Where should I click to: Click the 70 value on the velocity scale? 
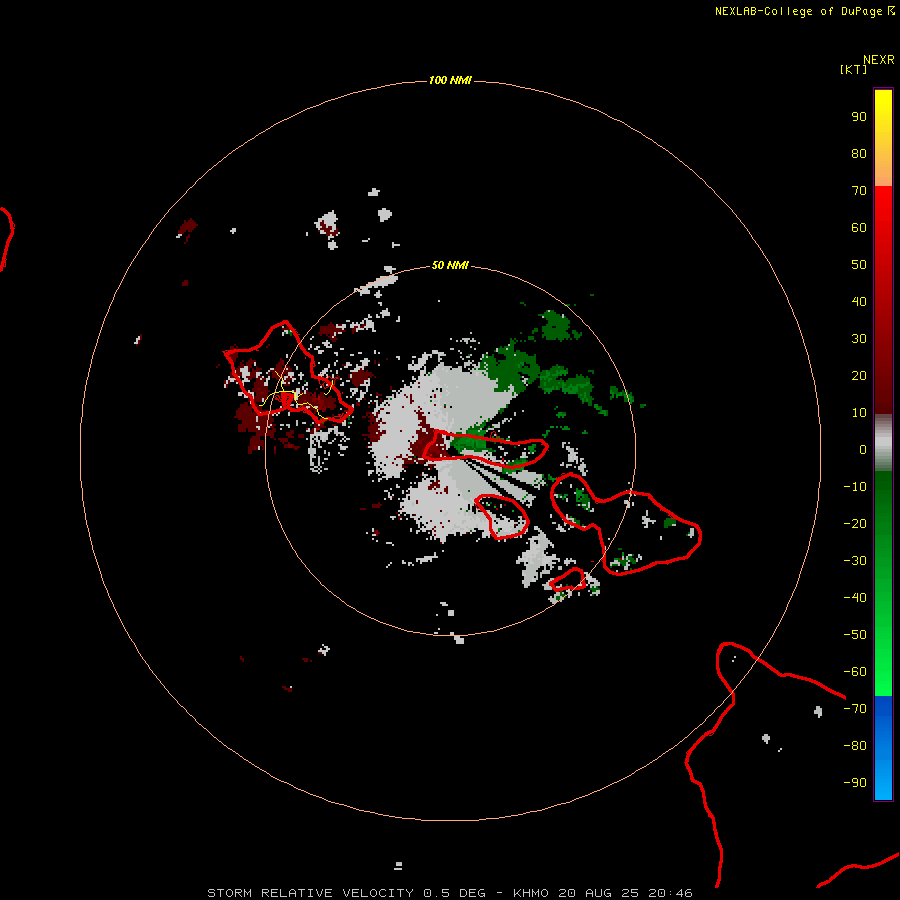859,191
